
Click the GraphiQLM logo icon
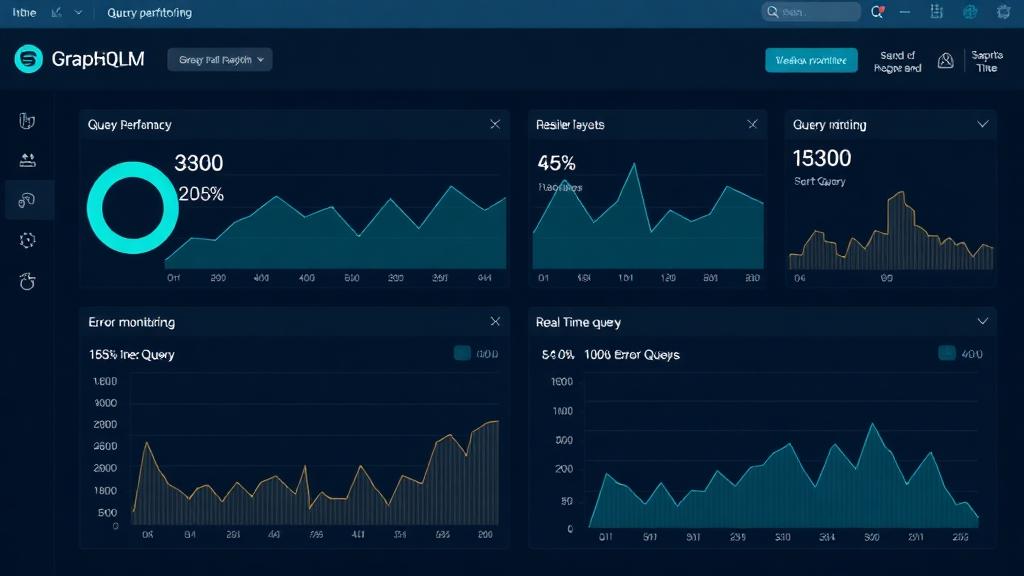(x=27, y=59)
